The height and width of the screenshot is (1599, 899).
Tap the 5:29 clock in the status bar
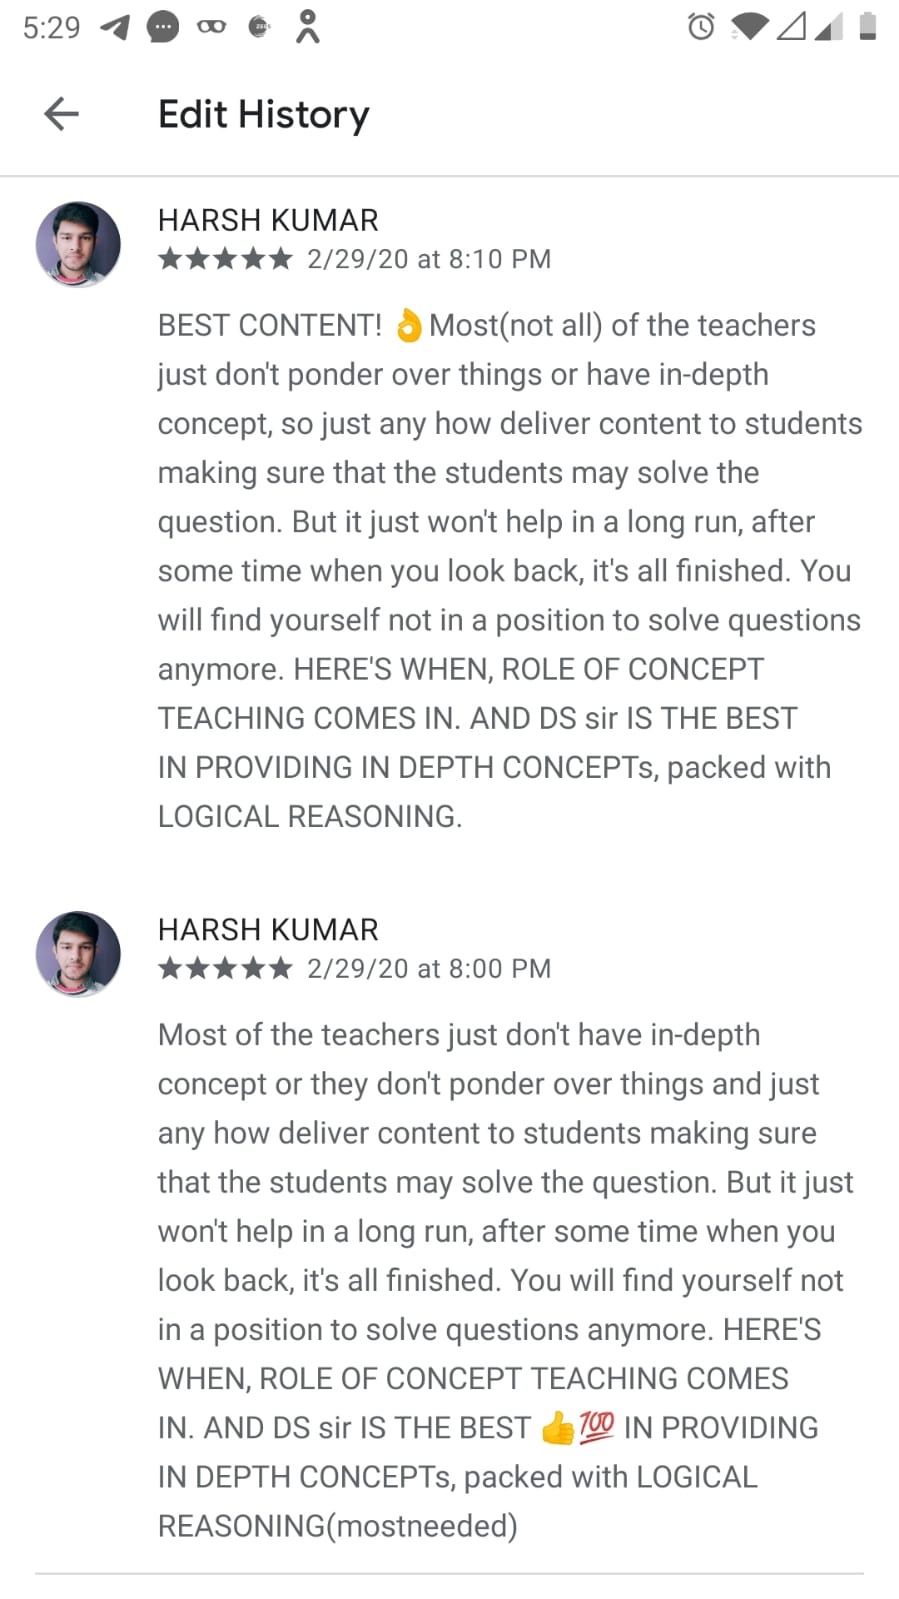(x=51, y=27)
